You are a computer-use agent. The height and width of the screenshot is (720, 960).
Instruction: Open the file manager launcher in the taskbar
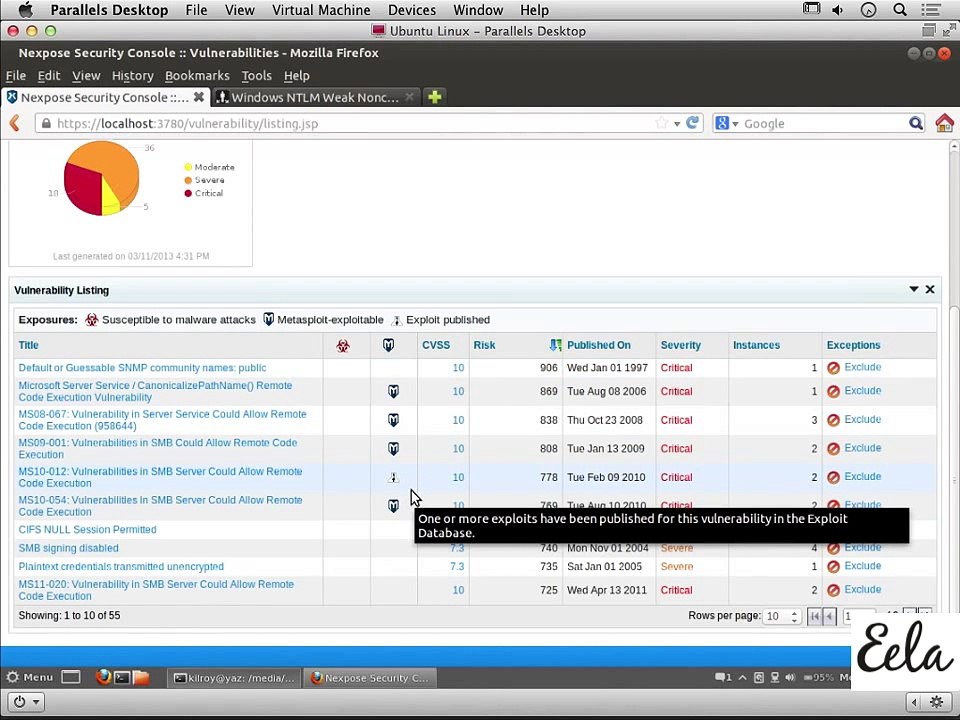141,677
